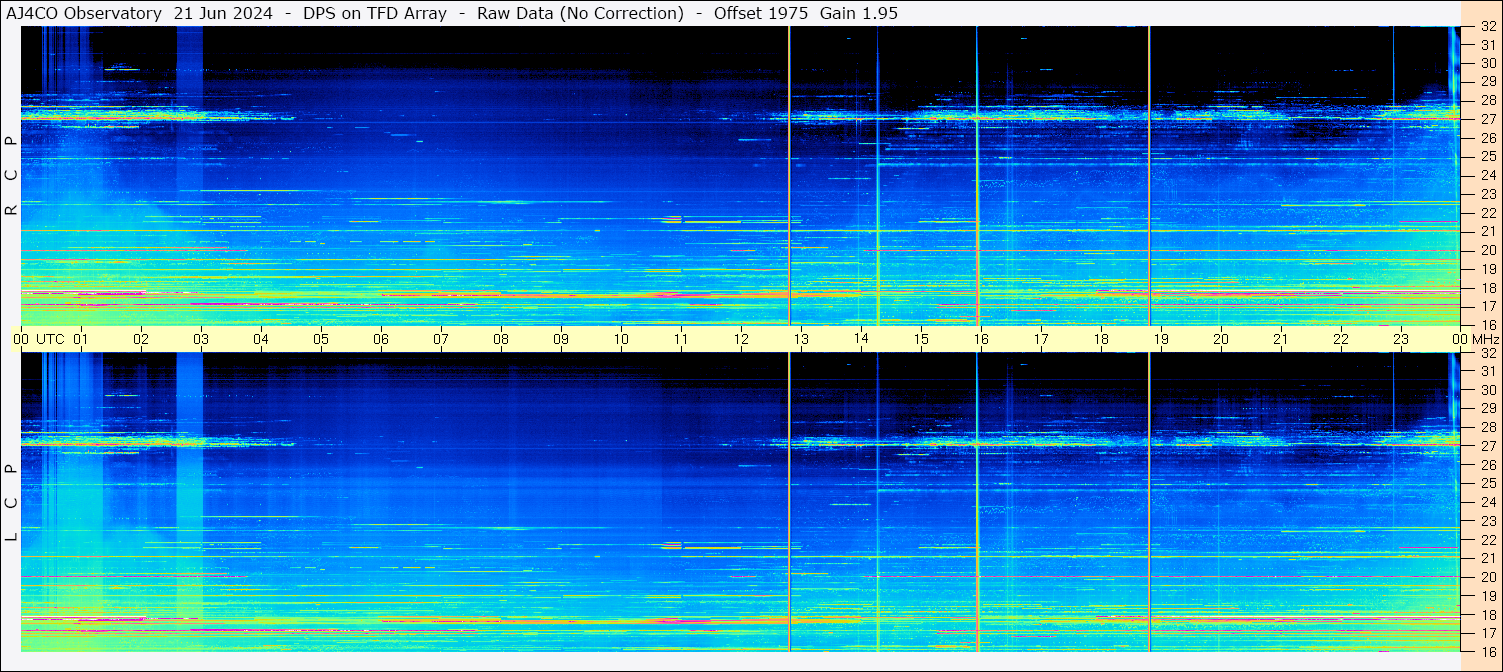This screenshot has width=1503, height=672.
Task: Select hour '06' on the time axis
Action: click(x=381, y=339)
